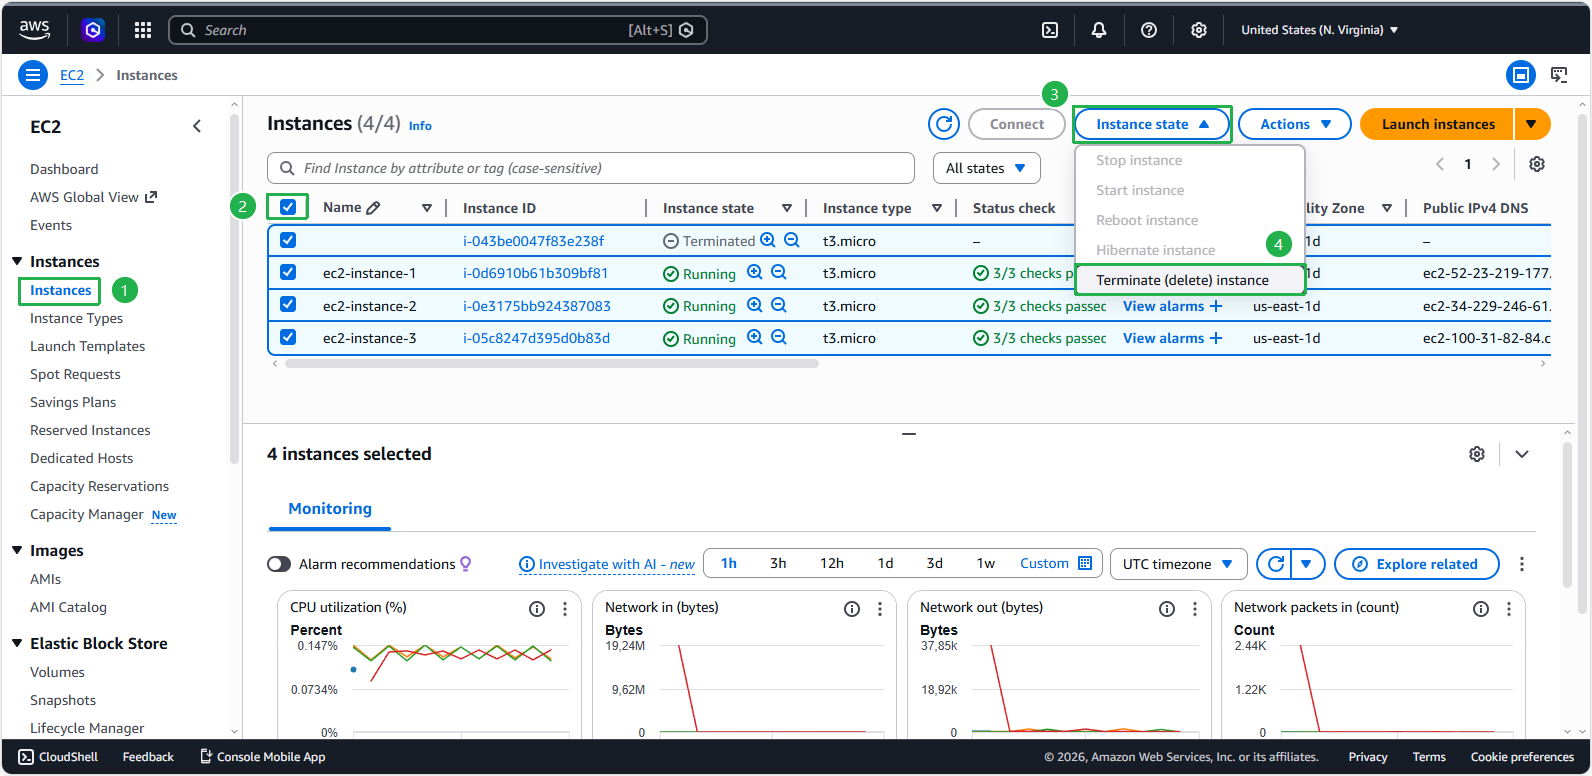Screen dimensions: 1592x776
Task: Collapse the details panel with the chevron
Action: coord(1522,454)
